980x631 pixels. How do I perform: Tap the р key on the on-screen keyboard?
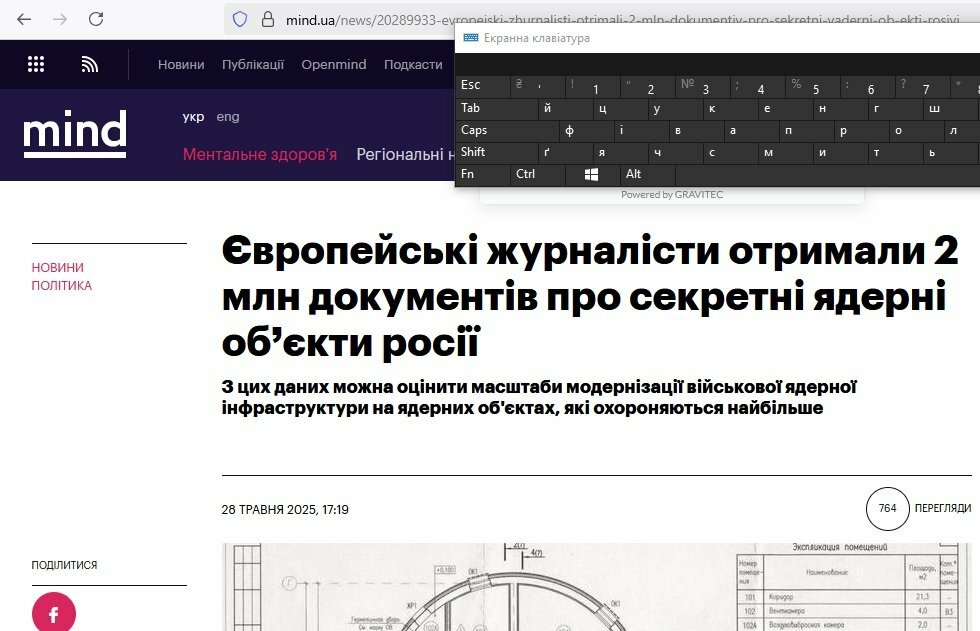[x=861, y=130]
